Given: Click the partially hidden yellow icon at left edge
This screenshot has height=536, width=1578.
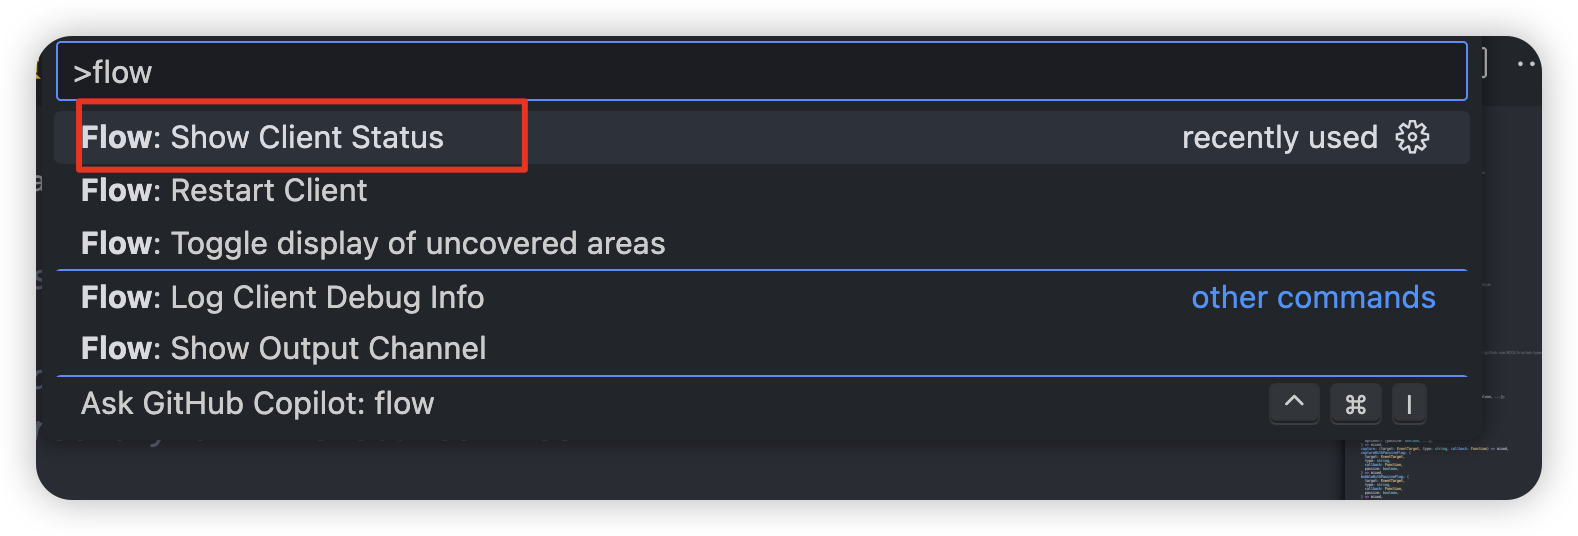Looking at the screenshot, I should (x=39, y=68).
